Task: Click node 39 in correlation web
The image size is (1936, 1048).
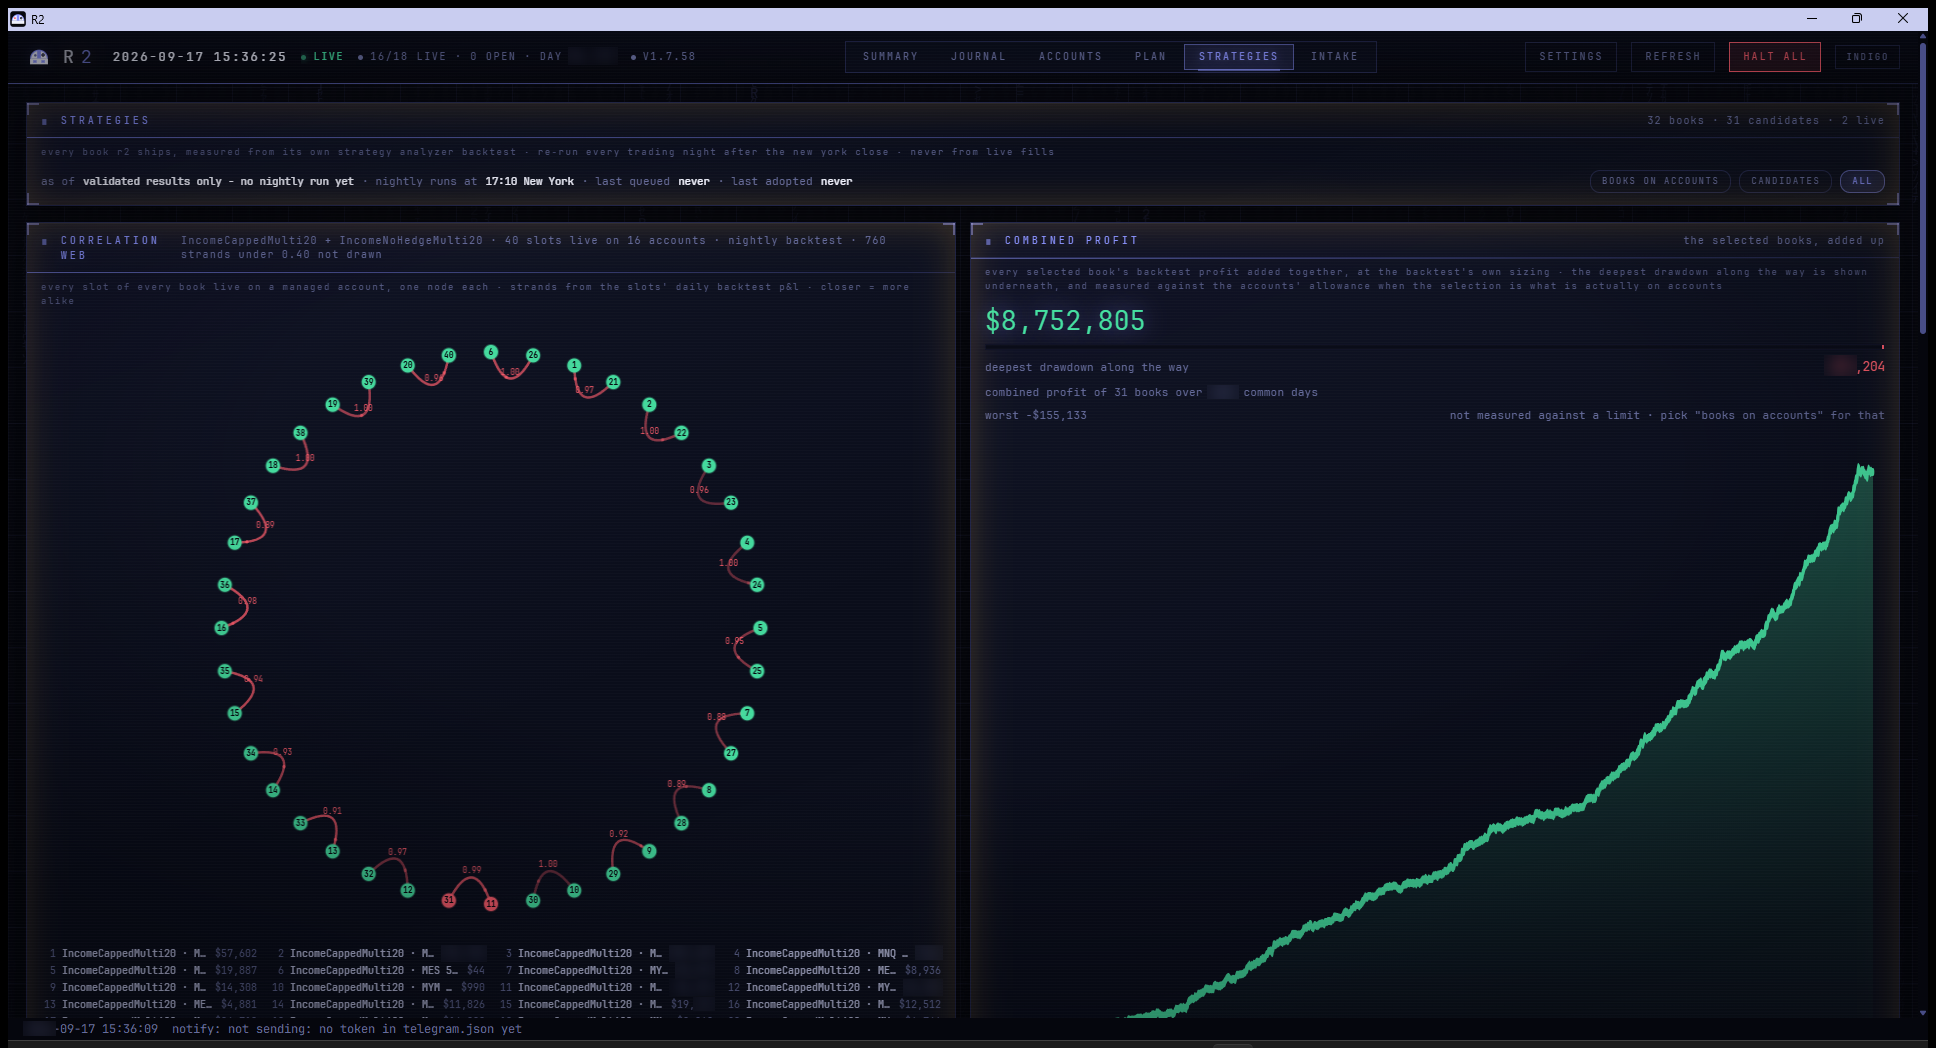Action: [368, 382]
